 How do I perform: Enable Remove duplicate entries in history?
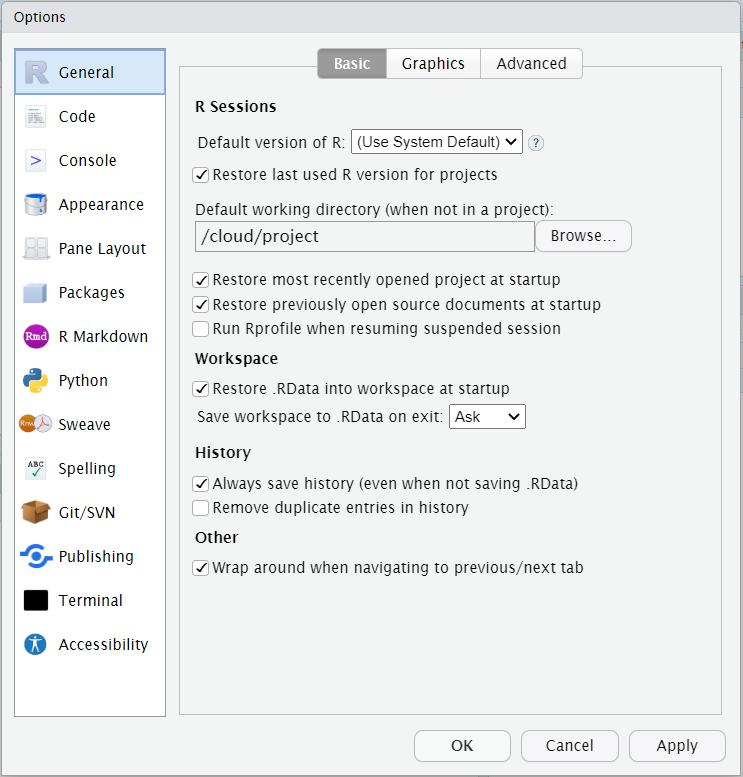pos(201,508)
